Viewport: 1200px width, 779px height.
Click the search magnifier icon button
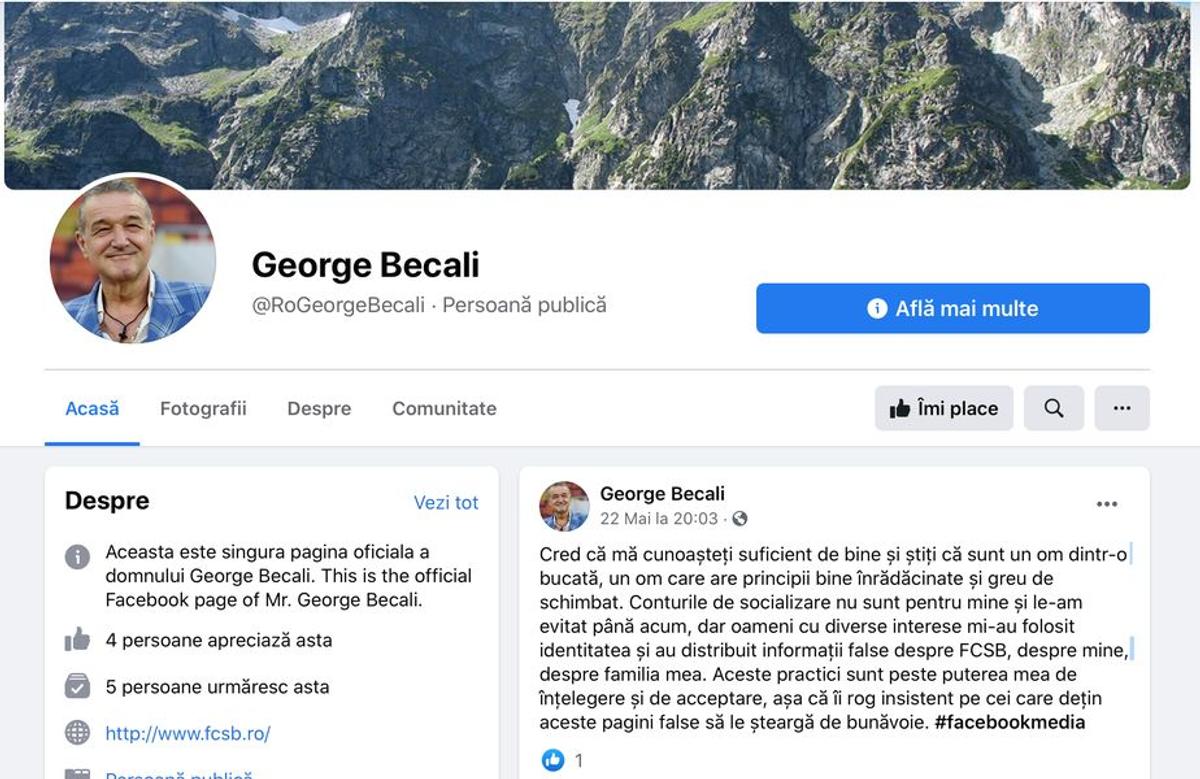1054,408
